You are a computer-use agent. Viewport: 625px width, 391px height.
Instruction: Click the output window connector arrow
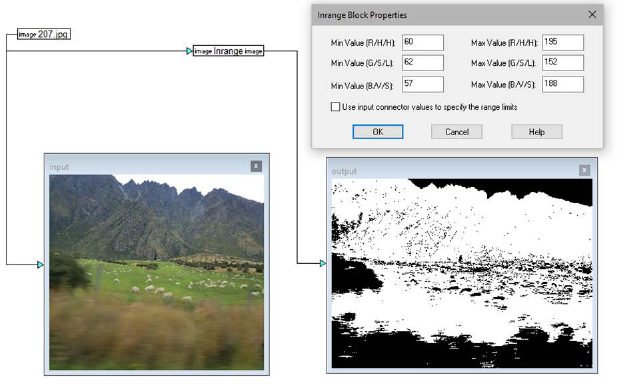322,263
